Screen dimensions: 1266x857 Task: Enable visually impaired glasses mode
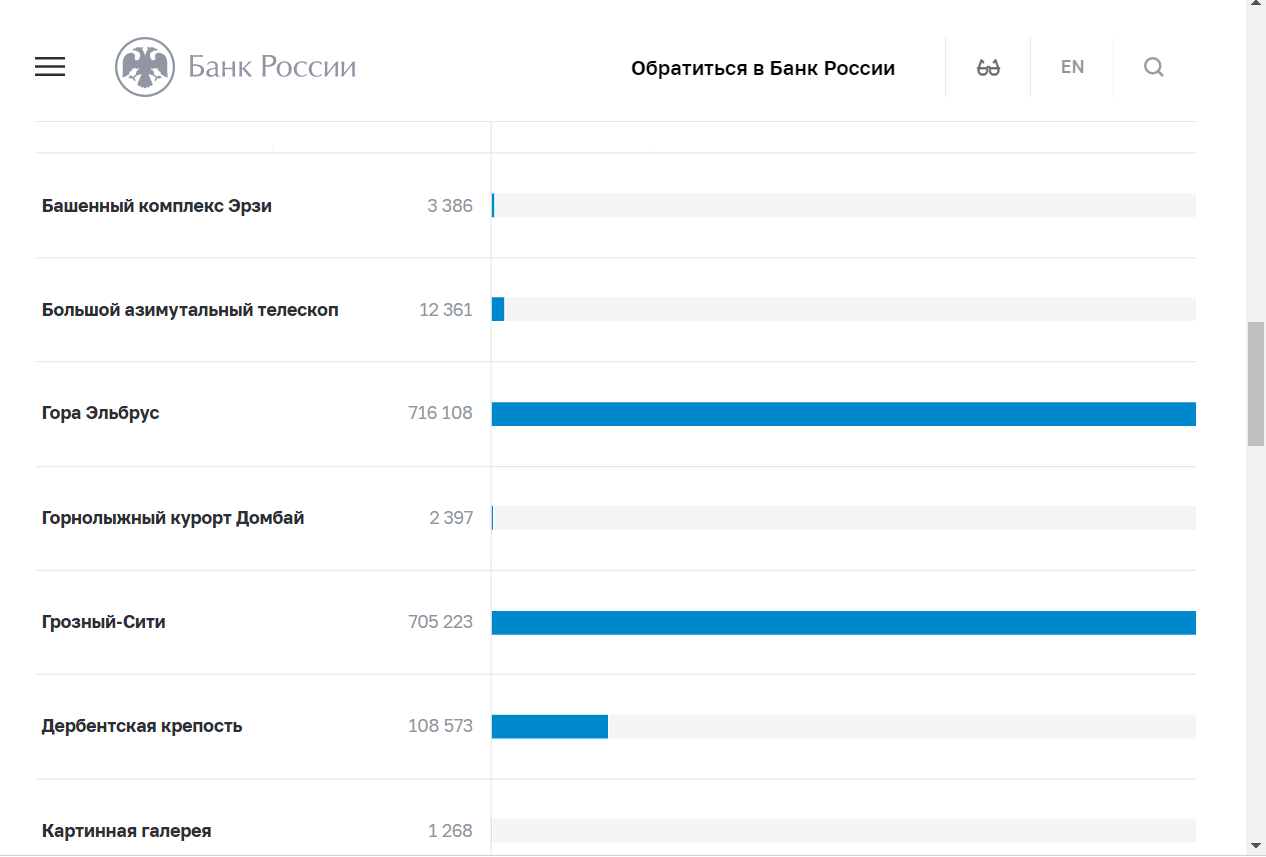coord(988,67)
